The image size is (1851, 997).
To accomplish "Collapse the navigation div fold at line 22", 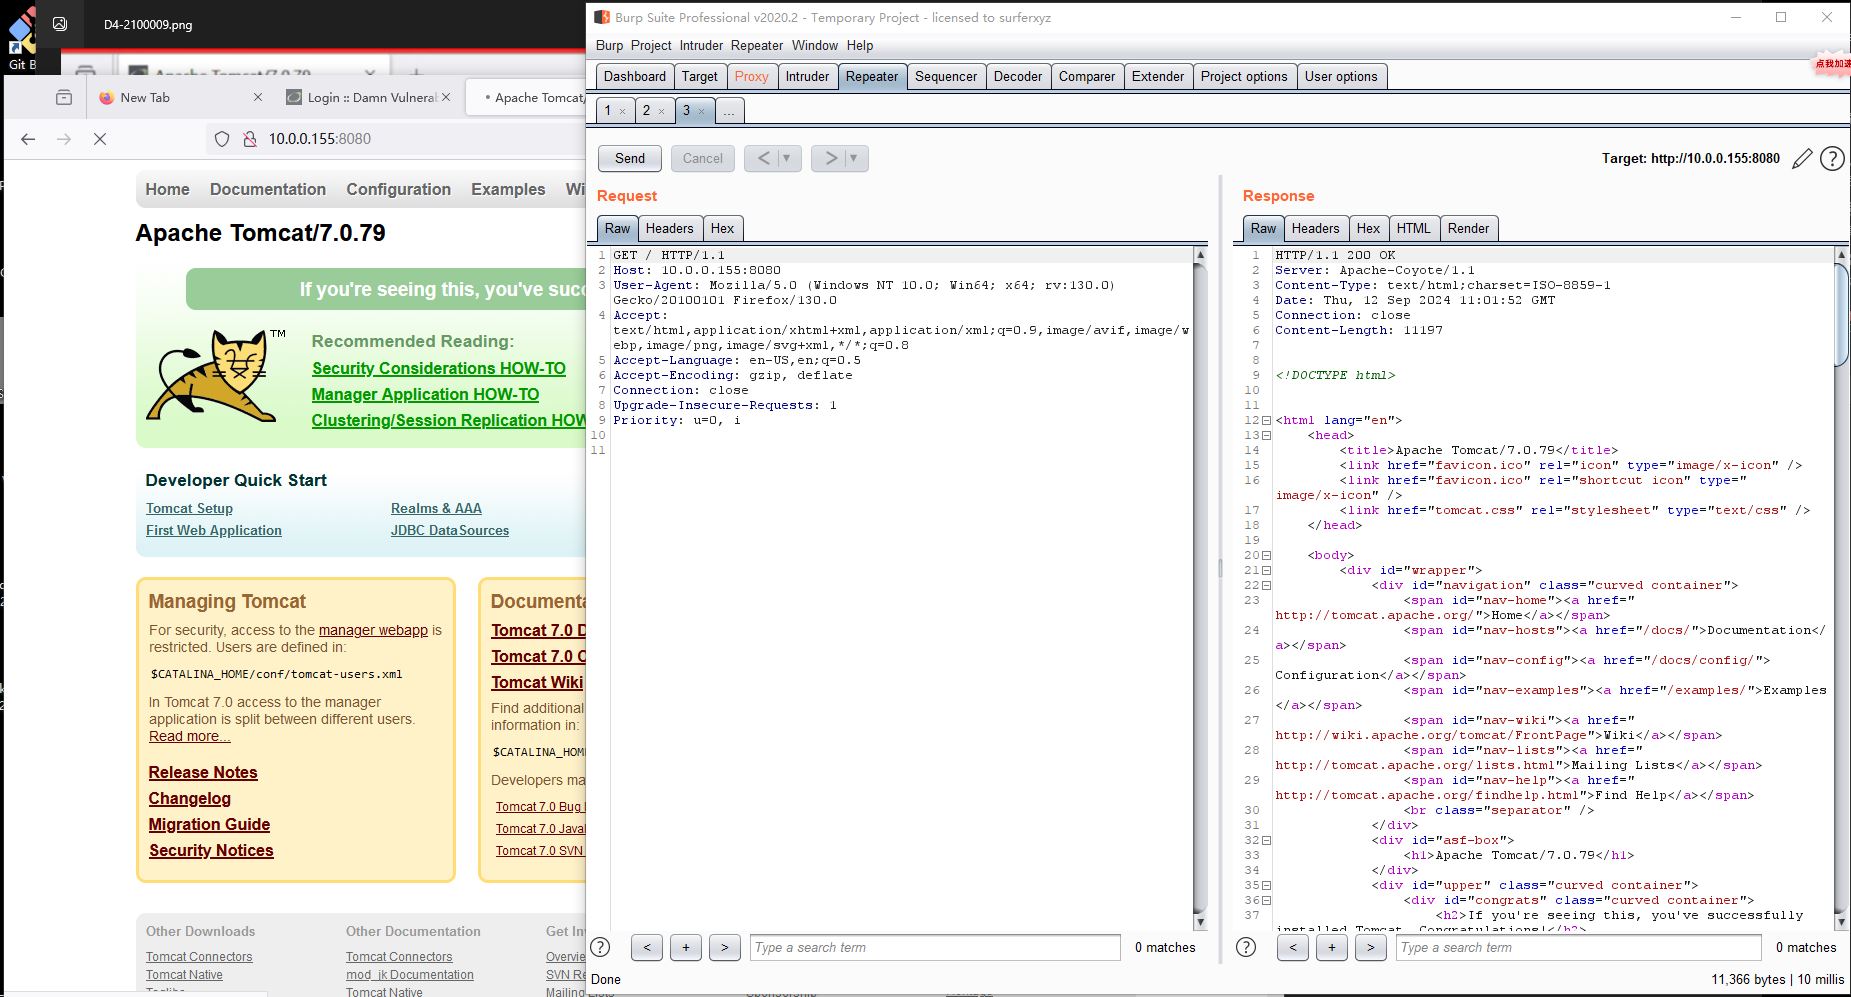I will (1267, 585).
